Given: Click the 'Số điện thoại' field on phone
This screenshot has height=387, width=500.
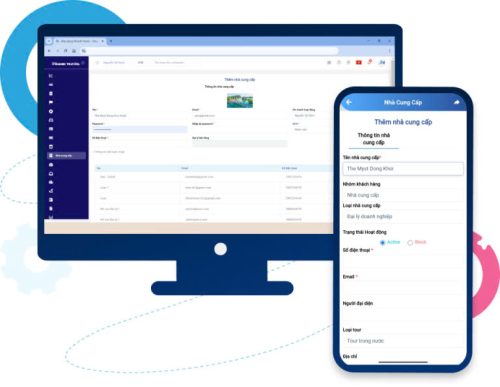Looking at the screenshot, I should click(403, 261).
